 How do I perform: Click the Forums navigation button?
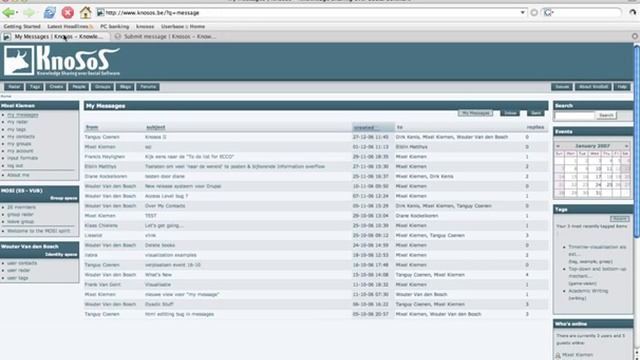click(x=148, y=87)
